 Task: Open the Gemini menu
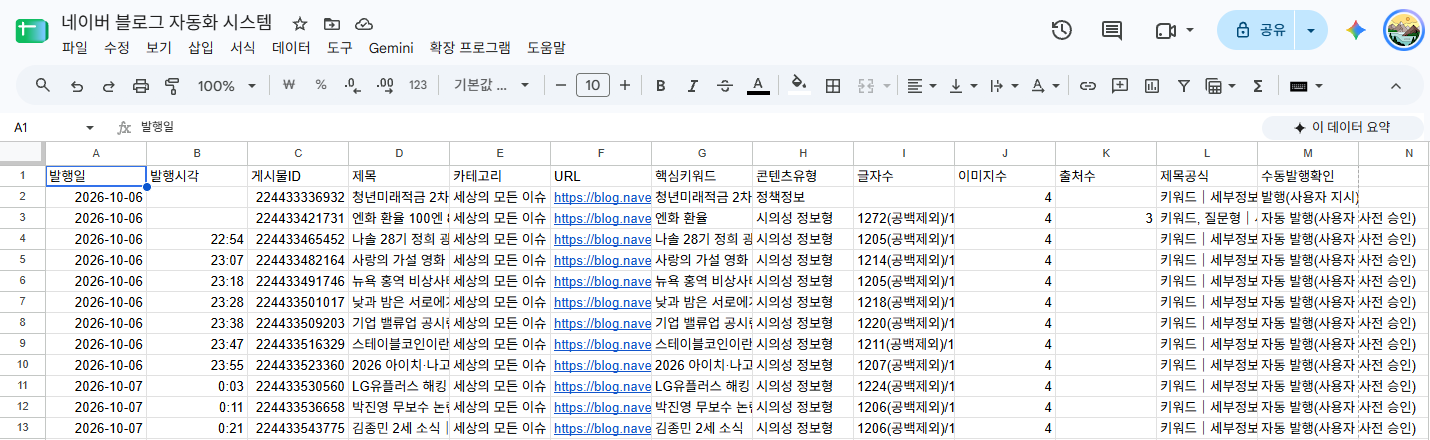pos(391,47)
